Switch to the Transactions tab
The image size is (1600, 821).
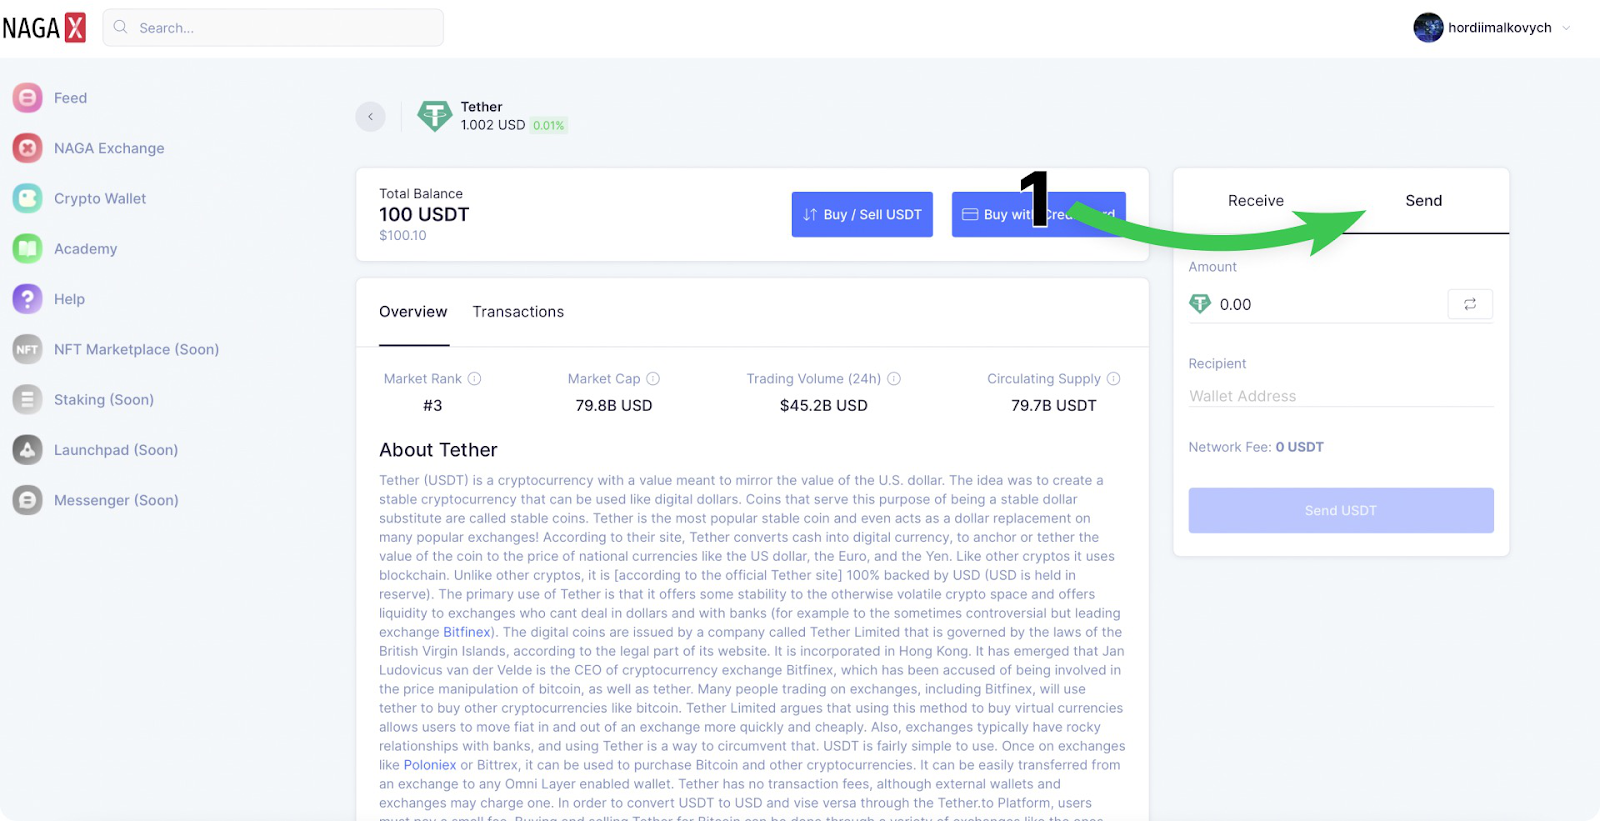point(518,312)
